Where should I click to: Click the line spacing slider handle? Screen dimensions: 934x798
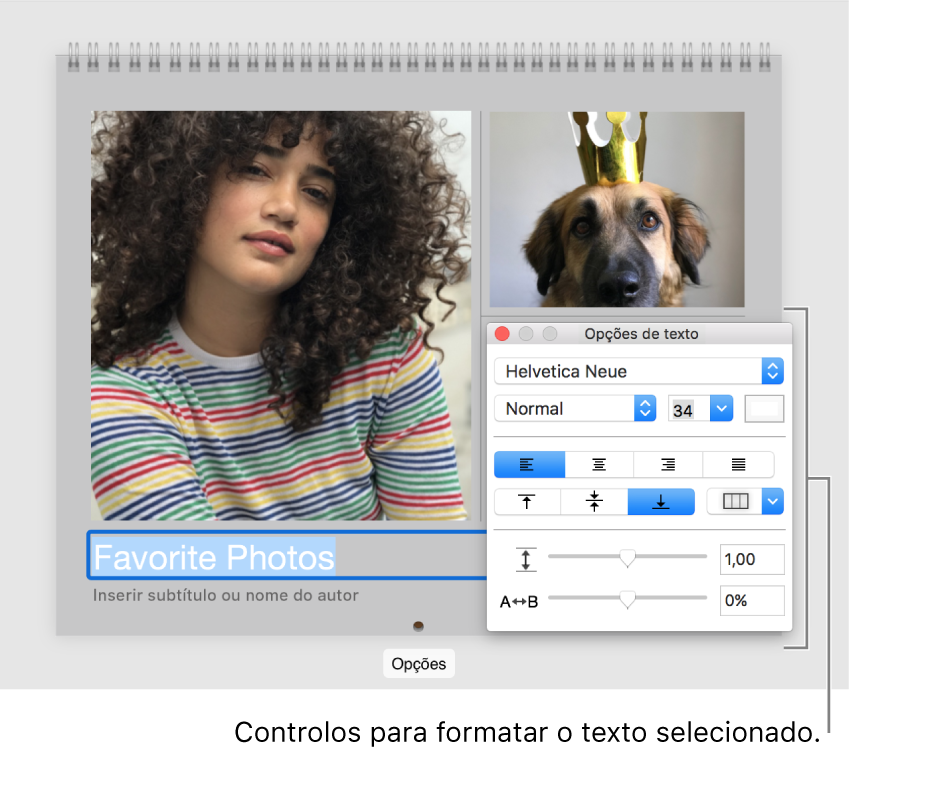(627, 558)
